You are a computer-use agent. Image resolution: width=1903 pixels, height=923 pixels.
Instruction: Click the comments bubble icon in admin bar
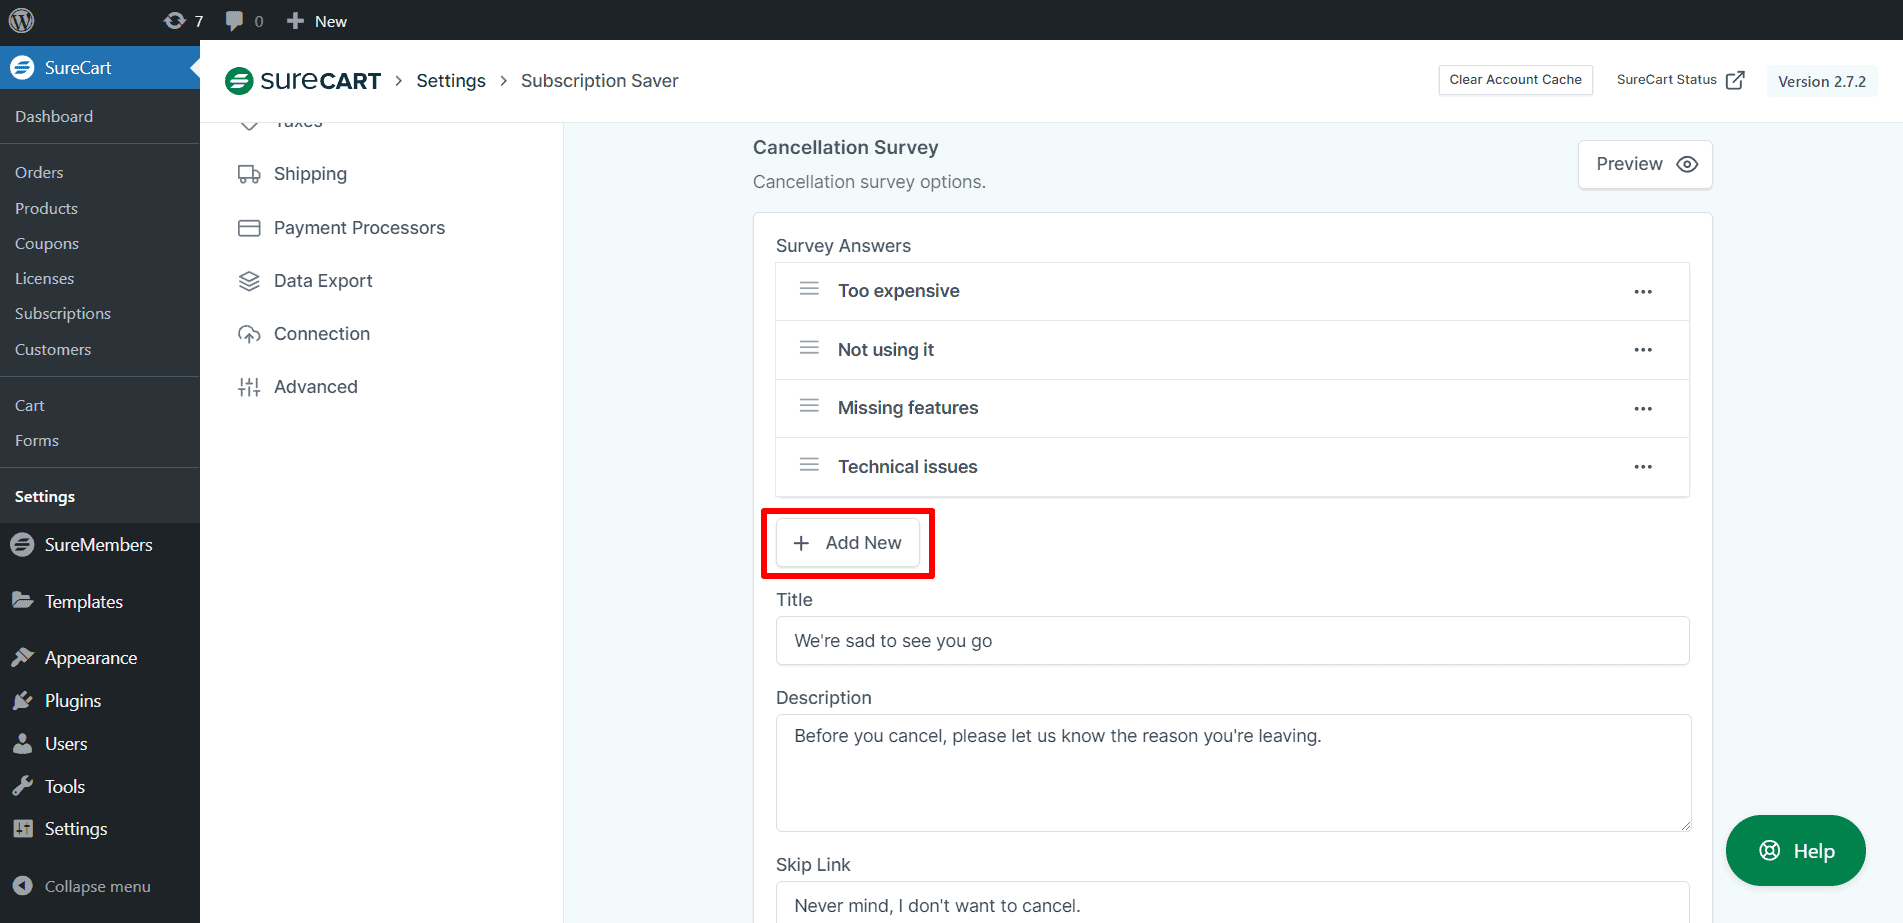point(232,20)
